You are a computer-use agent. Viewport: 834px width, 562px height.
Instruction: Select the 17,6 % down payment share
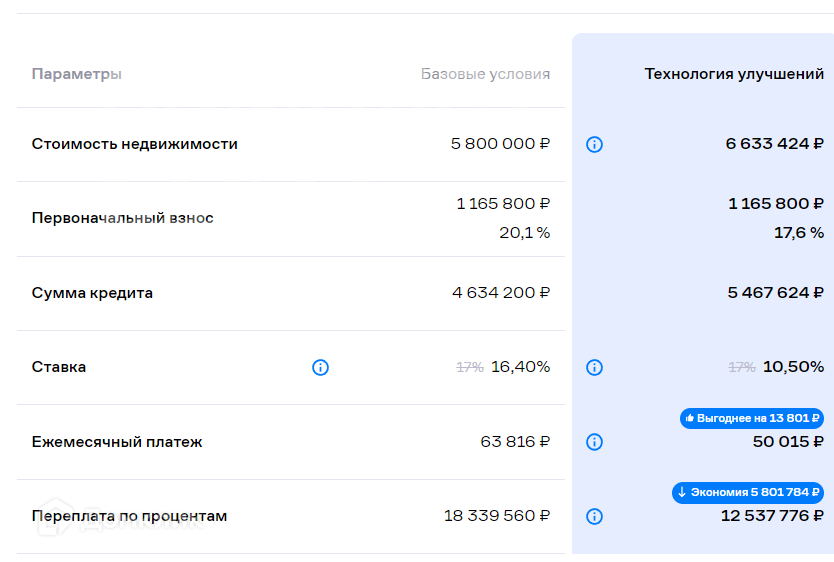point(799,233)
